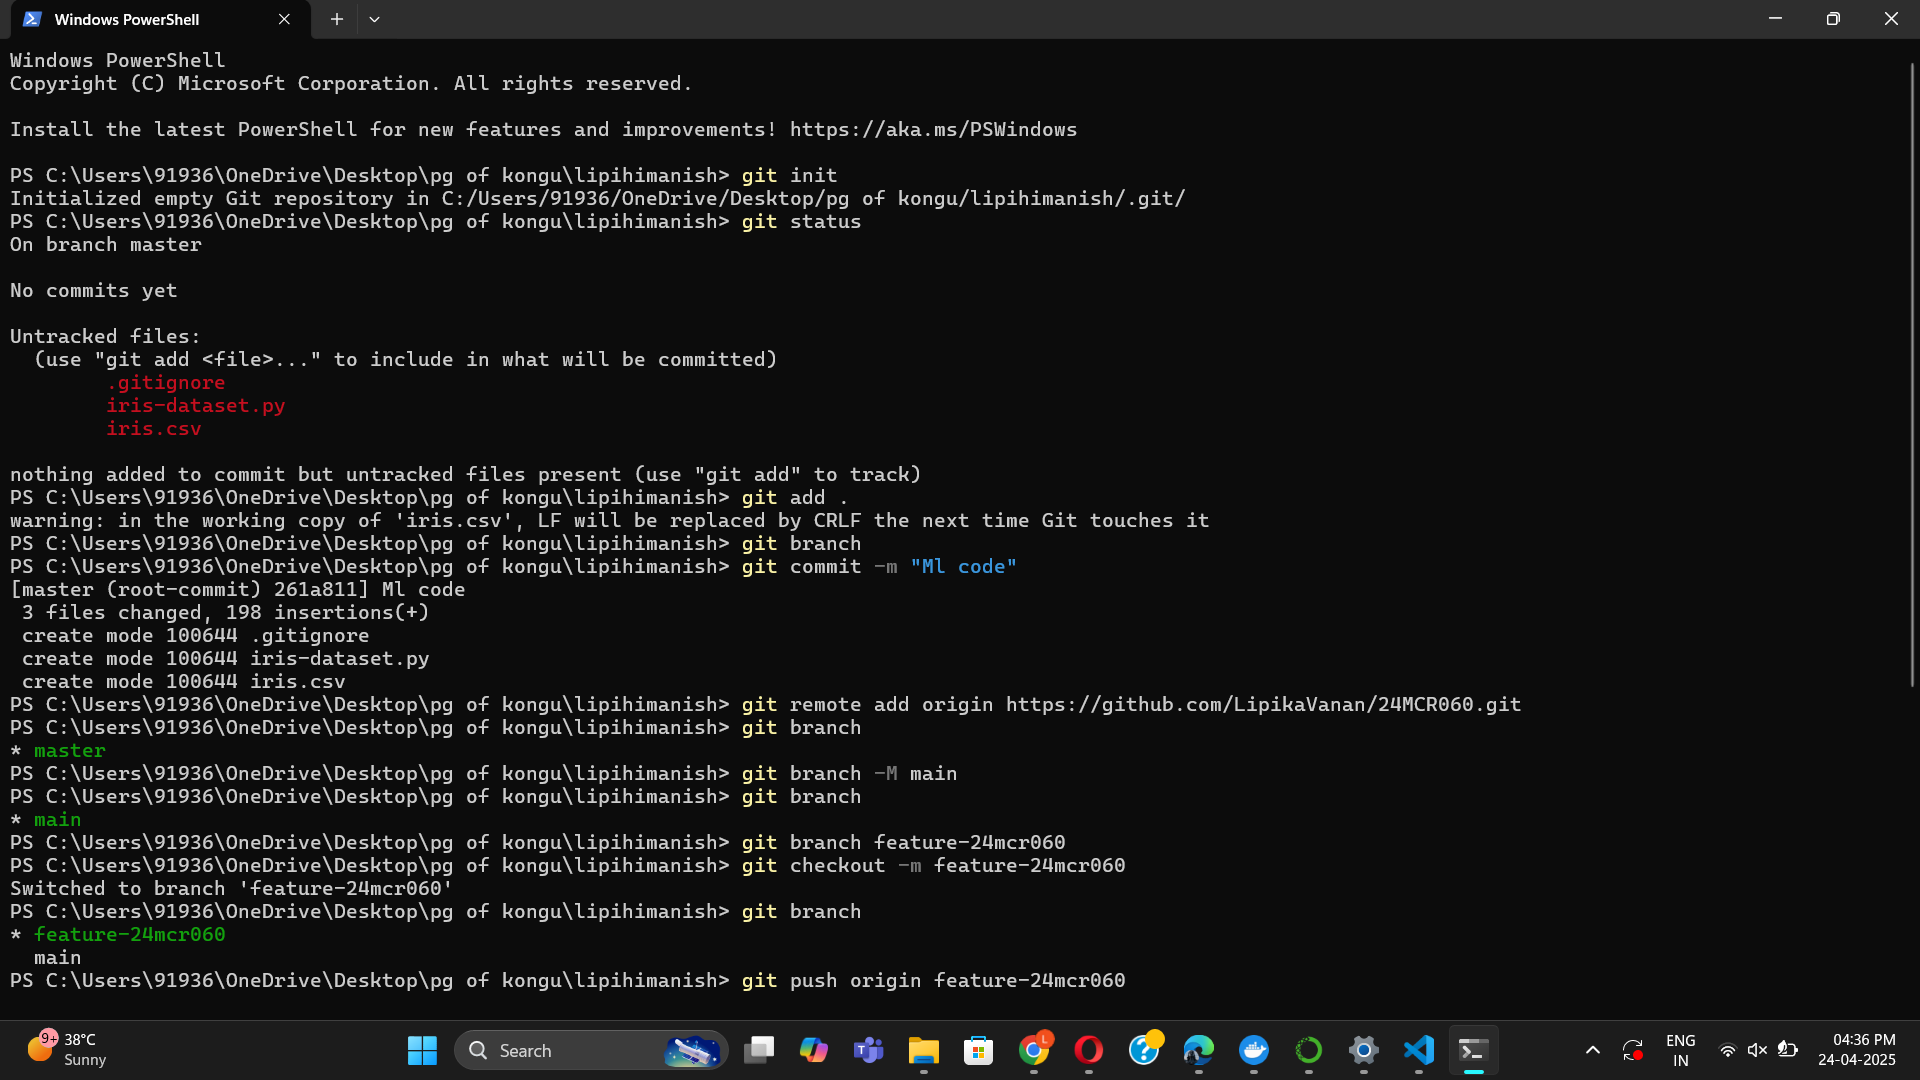This screenshot has width=1920, height=1080.
Task: Click the 'No commits yet' text
Action: coord(94,291)
